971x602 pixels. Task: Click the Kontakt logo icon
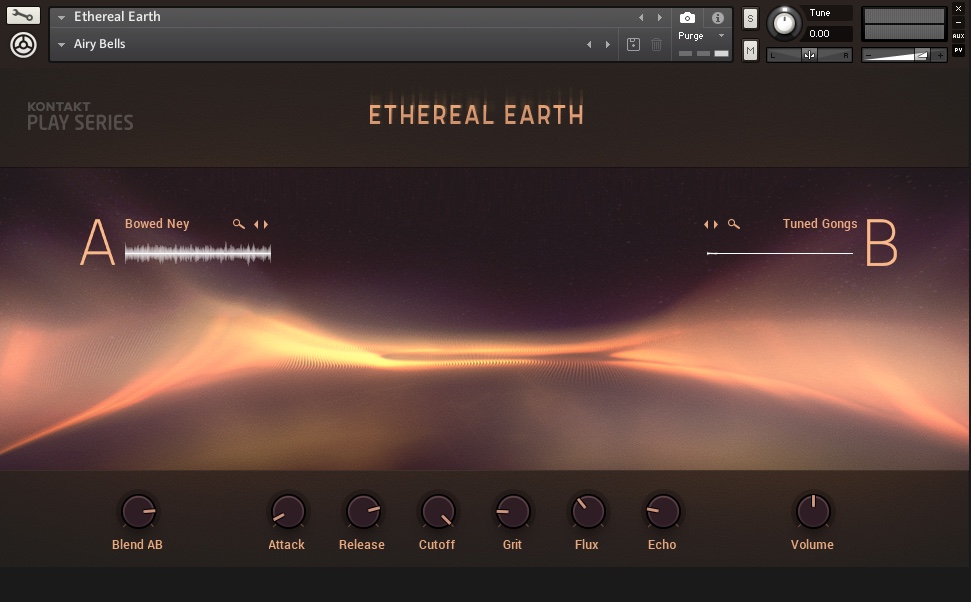(x=23, y=44)
